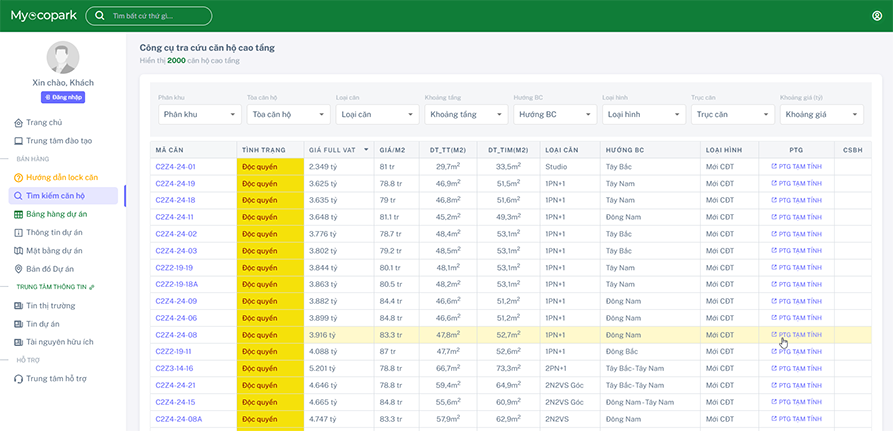Click the Tin thị trường news icon
Viewport: 893px width, 431px height.
point(18,305)
